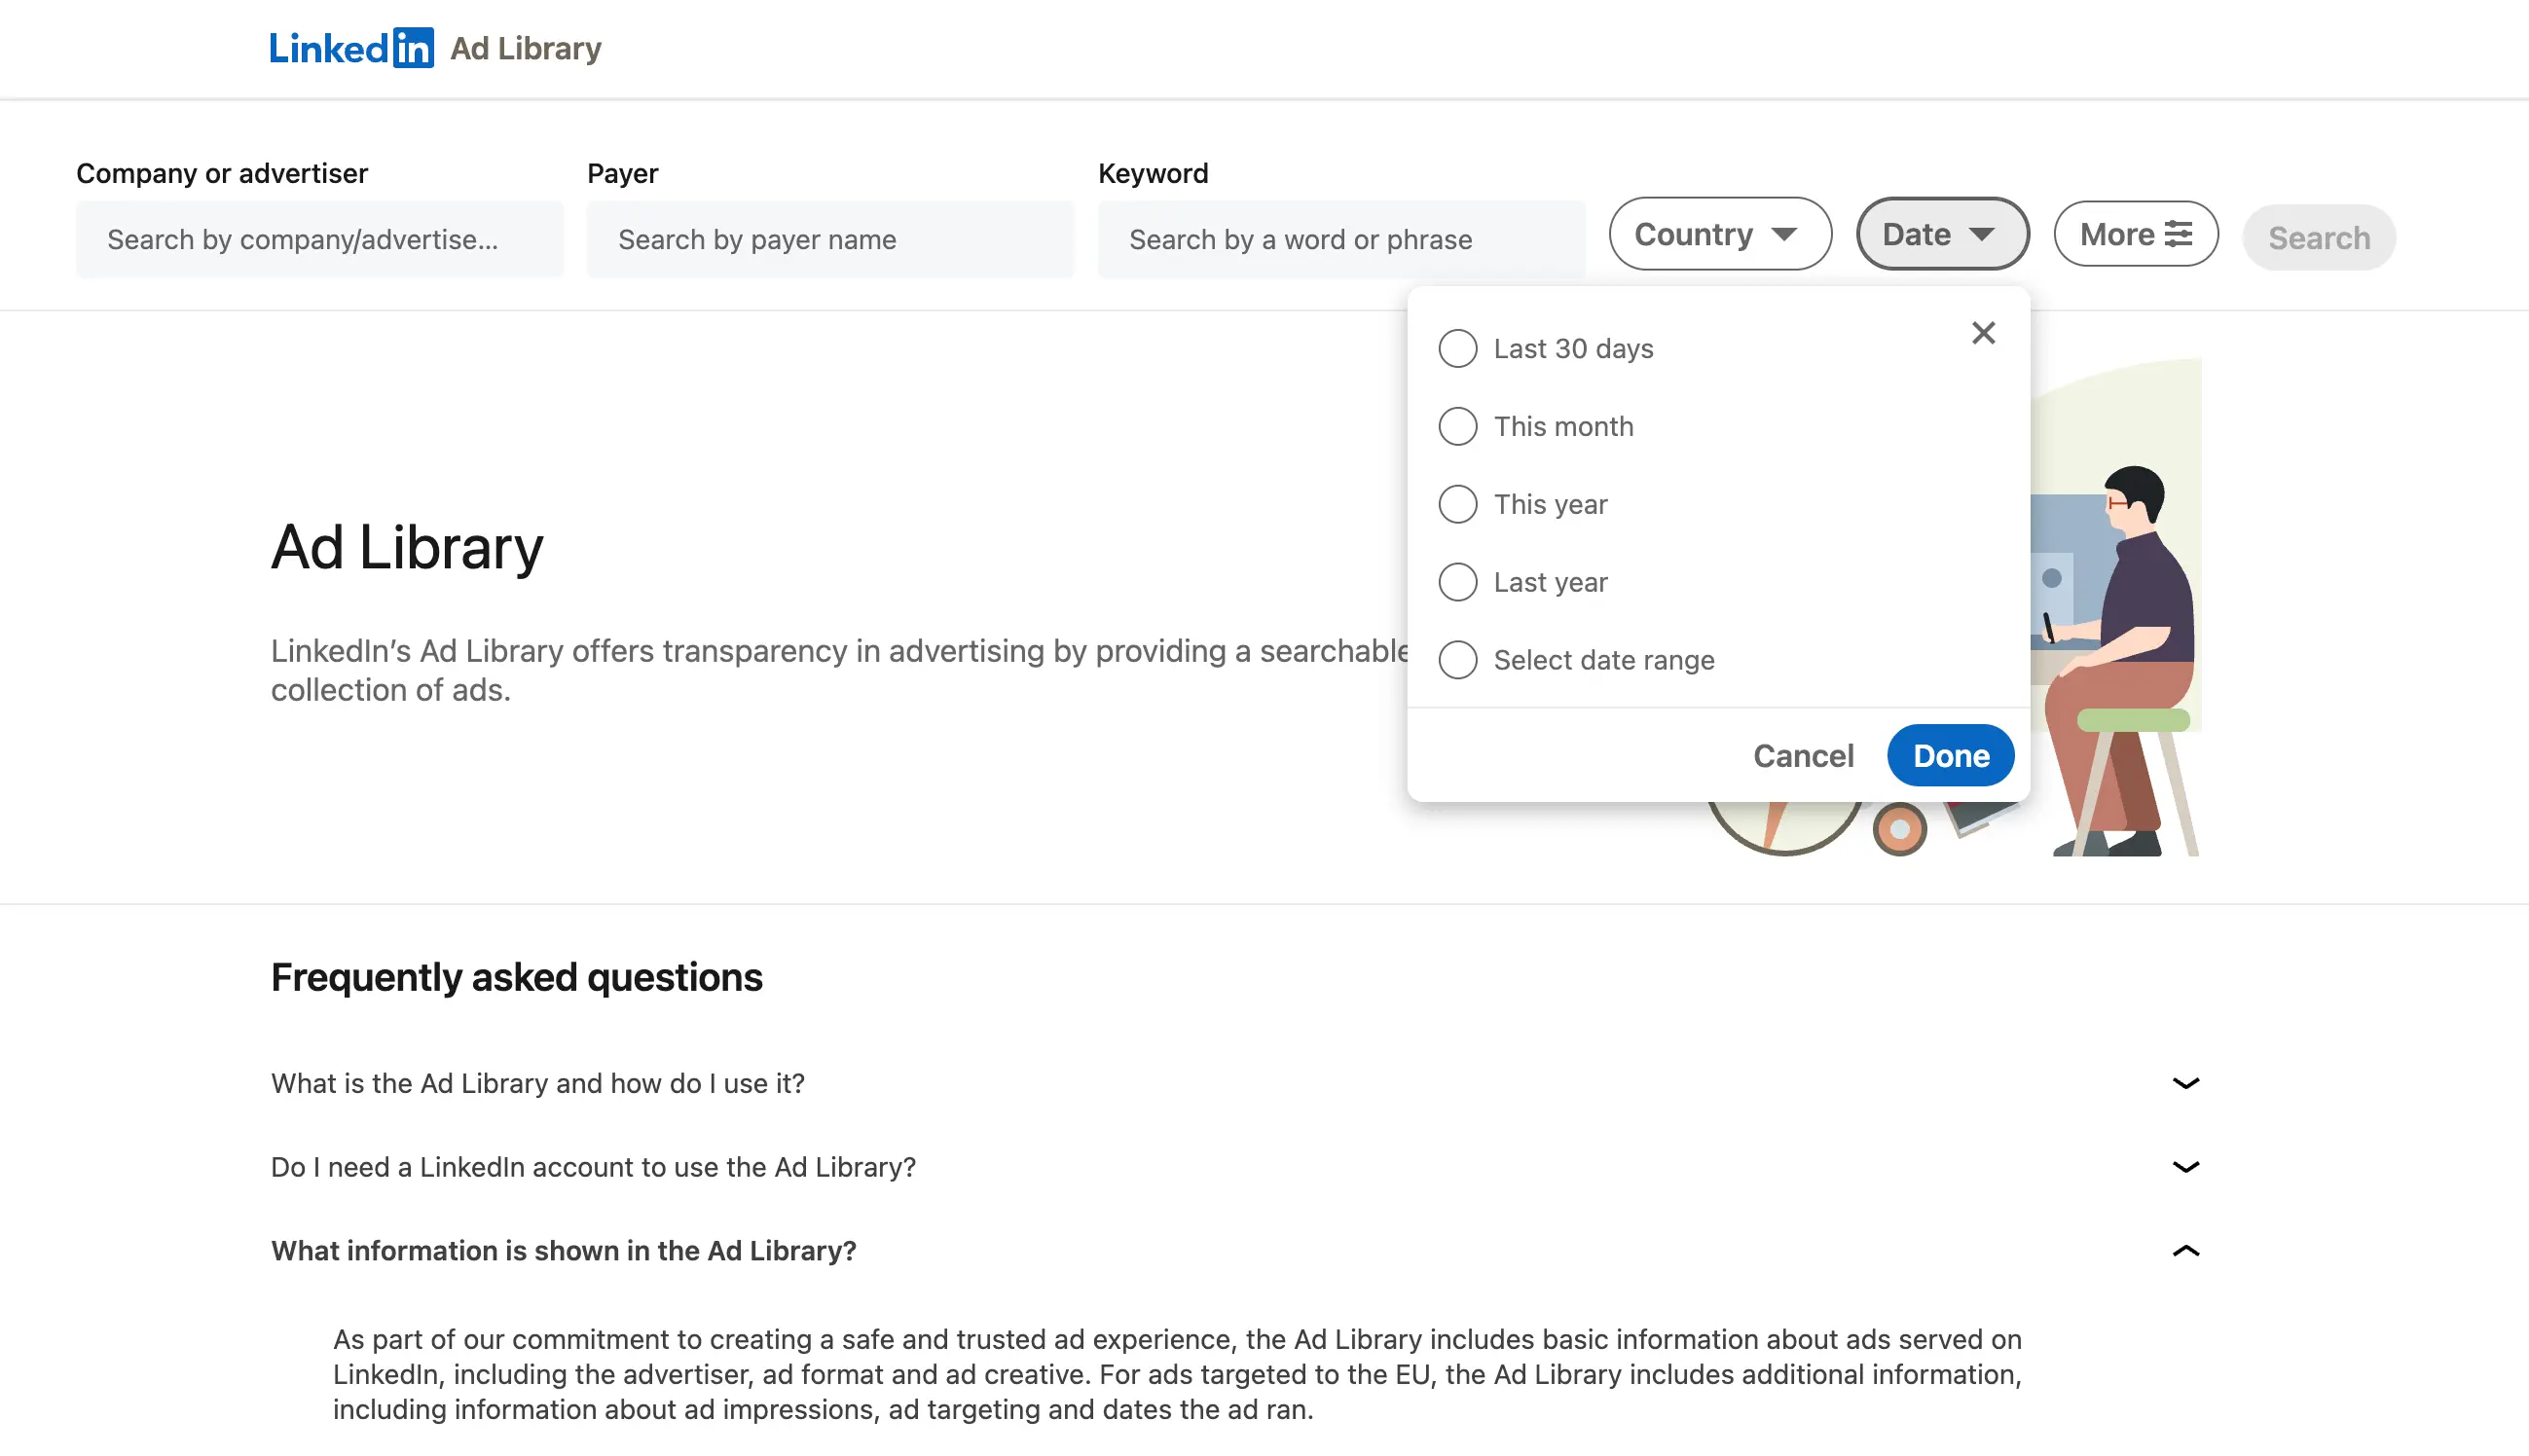Click the More filters sliders icon
The width and height of the screenshot is (2529, 1456).
pyautogui.click(x=2178, y=234)
